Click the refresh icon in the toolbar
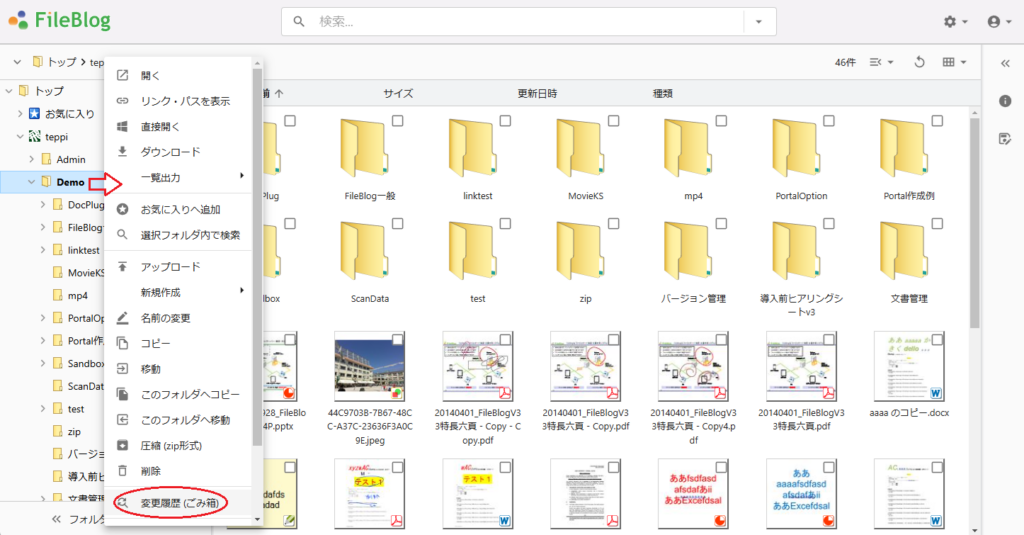This screenshot has width=1024, height=535. 919,62
